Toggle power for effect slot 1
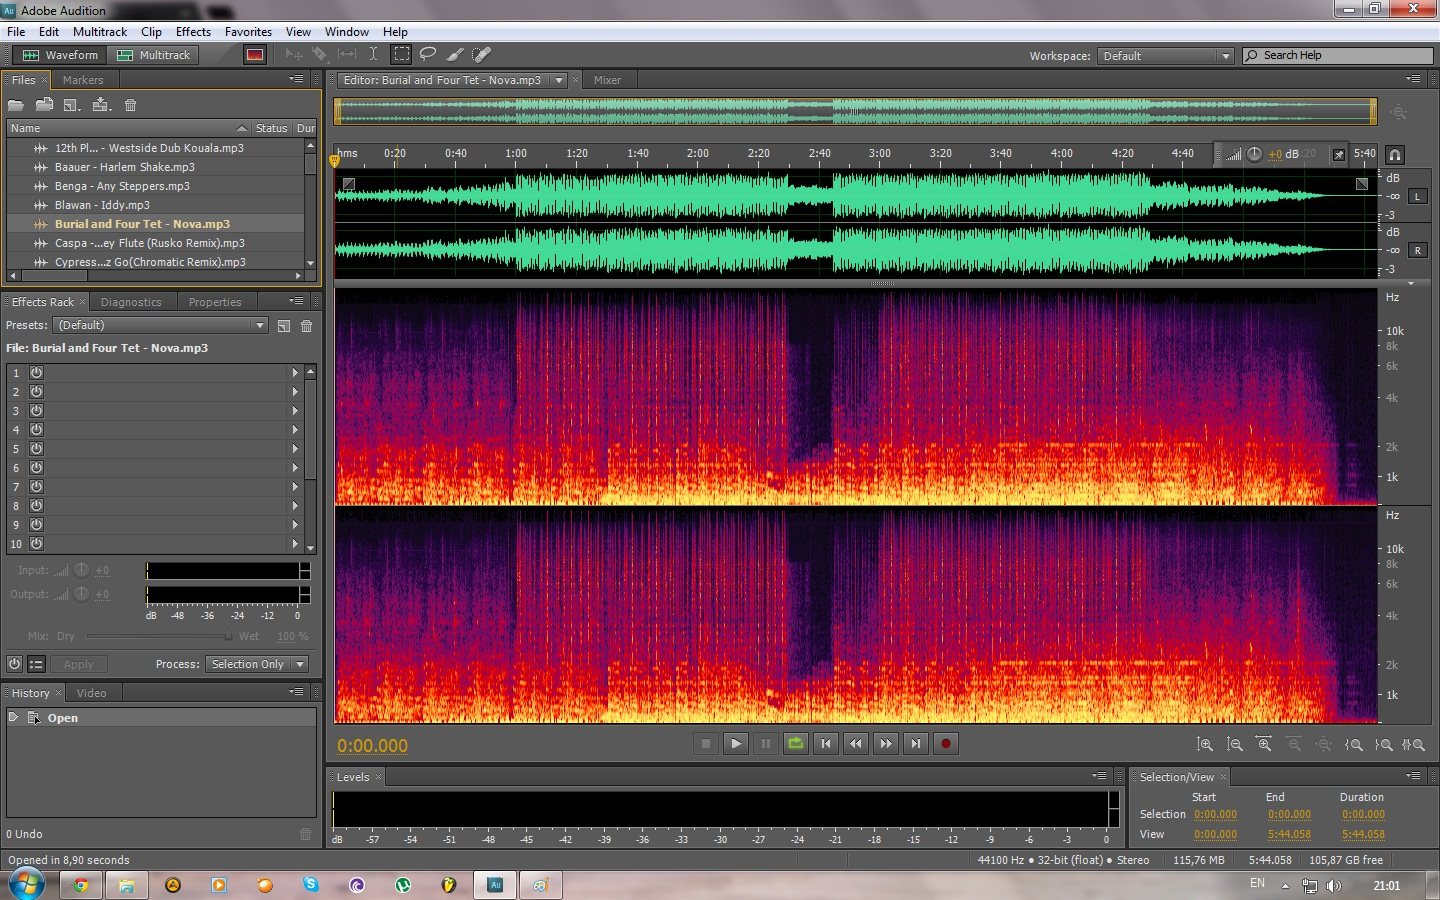 (36, 373)
